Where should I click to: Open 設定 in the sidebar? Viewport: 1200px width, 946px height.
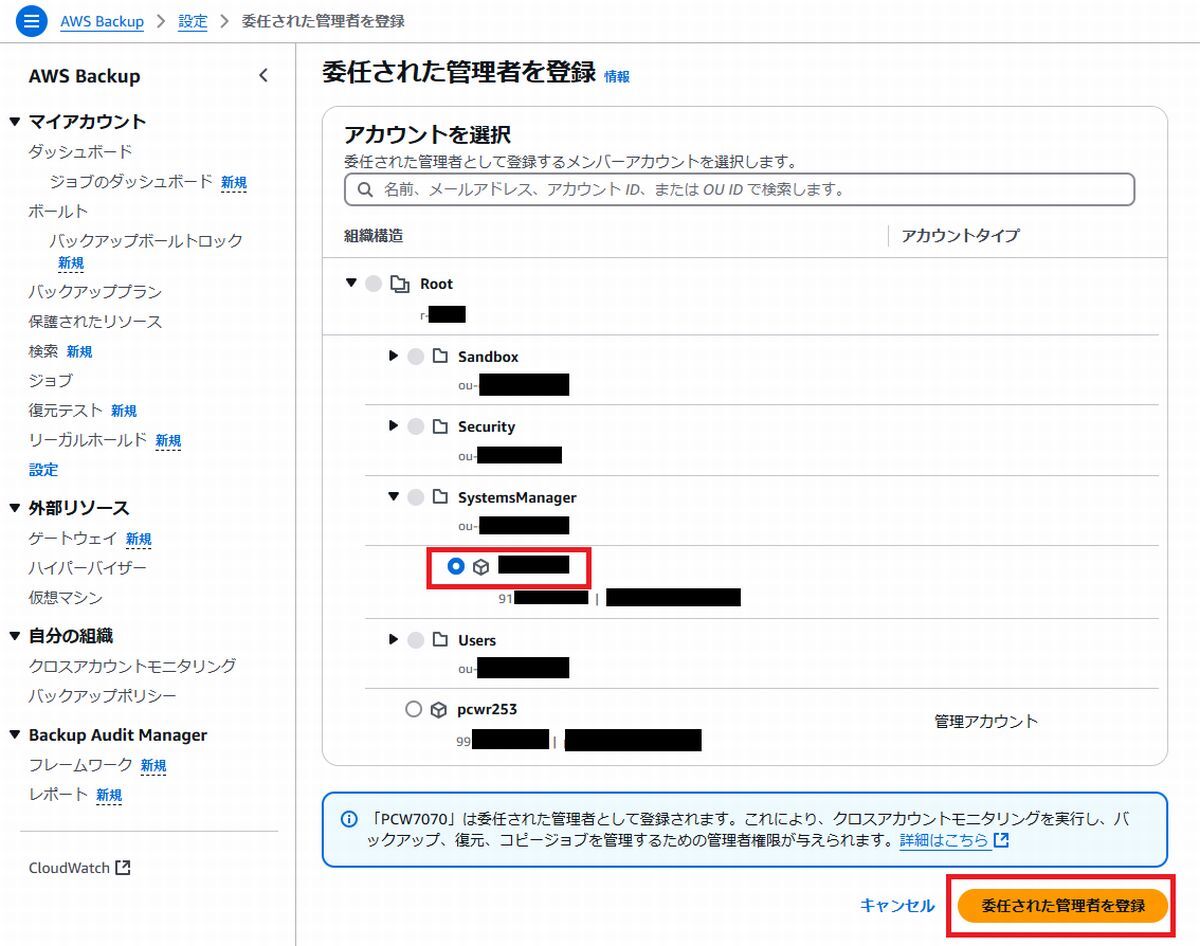click(x=43, y=470)
